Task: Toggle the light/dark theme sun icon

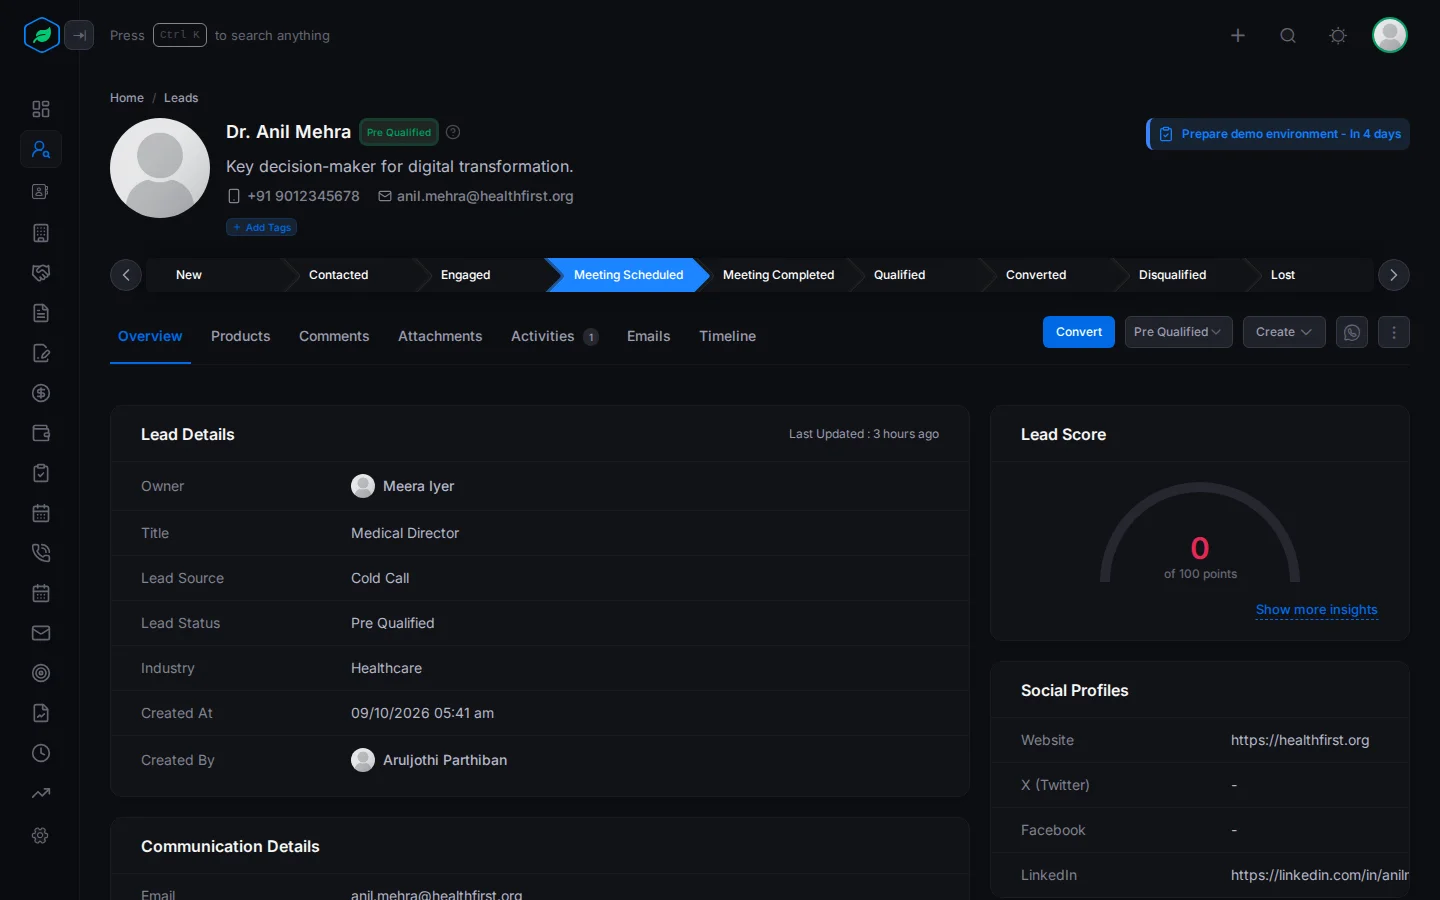Action: pyautogui.click(x=1338, y=35)
